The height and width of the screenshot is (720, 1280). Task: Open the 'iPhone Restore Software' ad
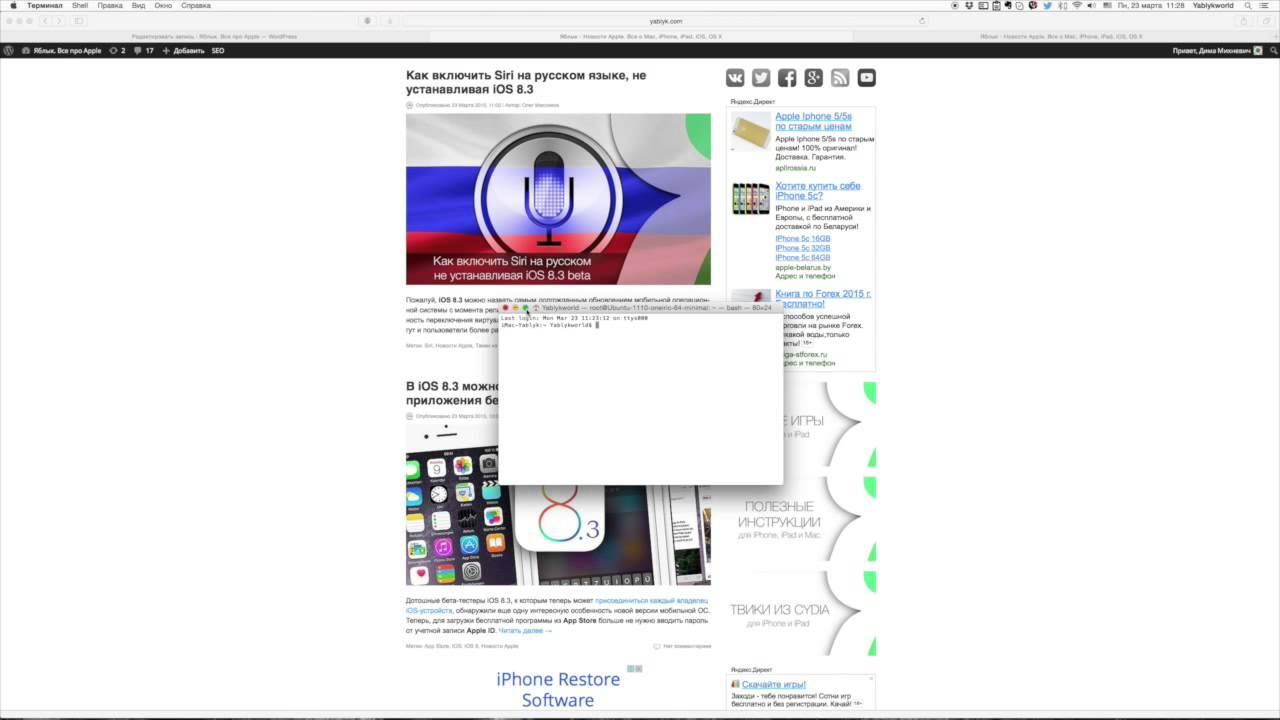coord(558,690)
